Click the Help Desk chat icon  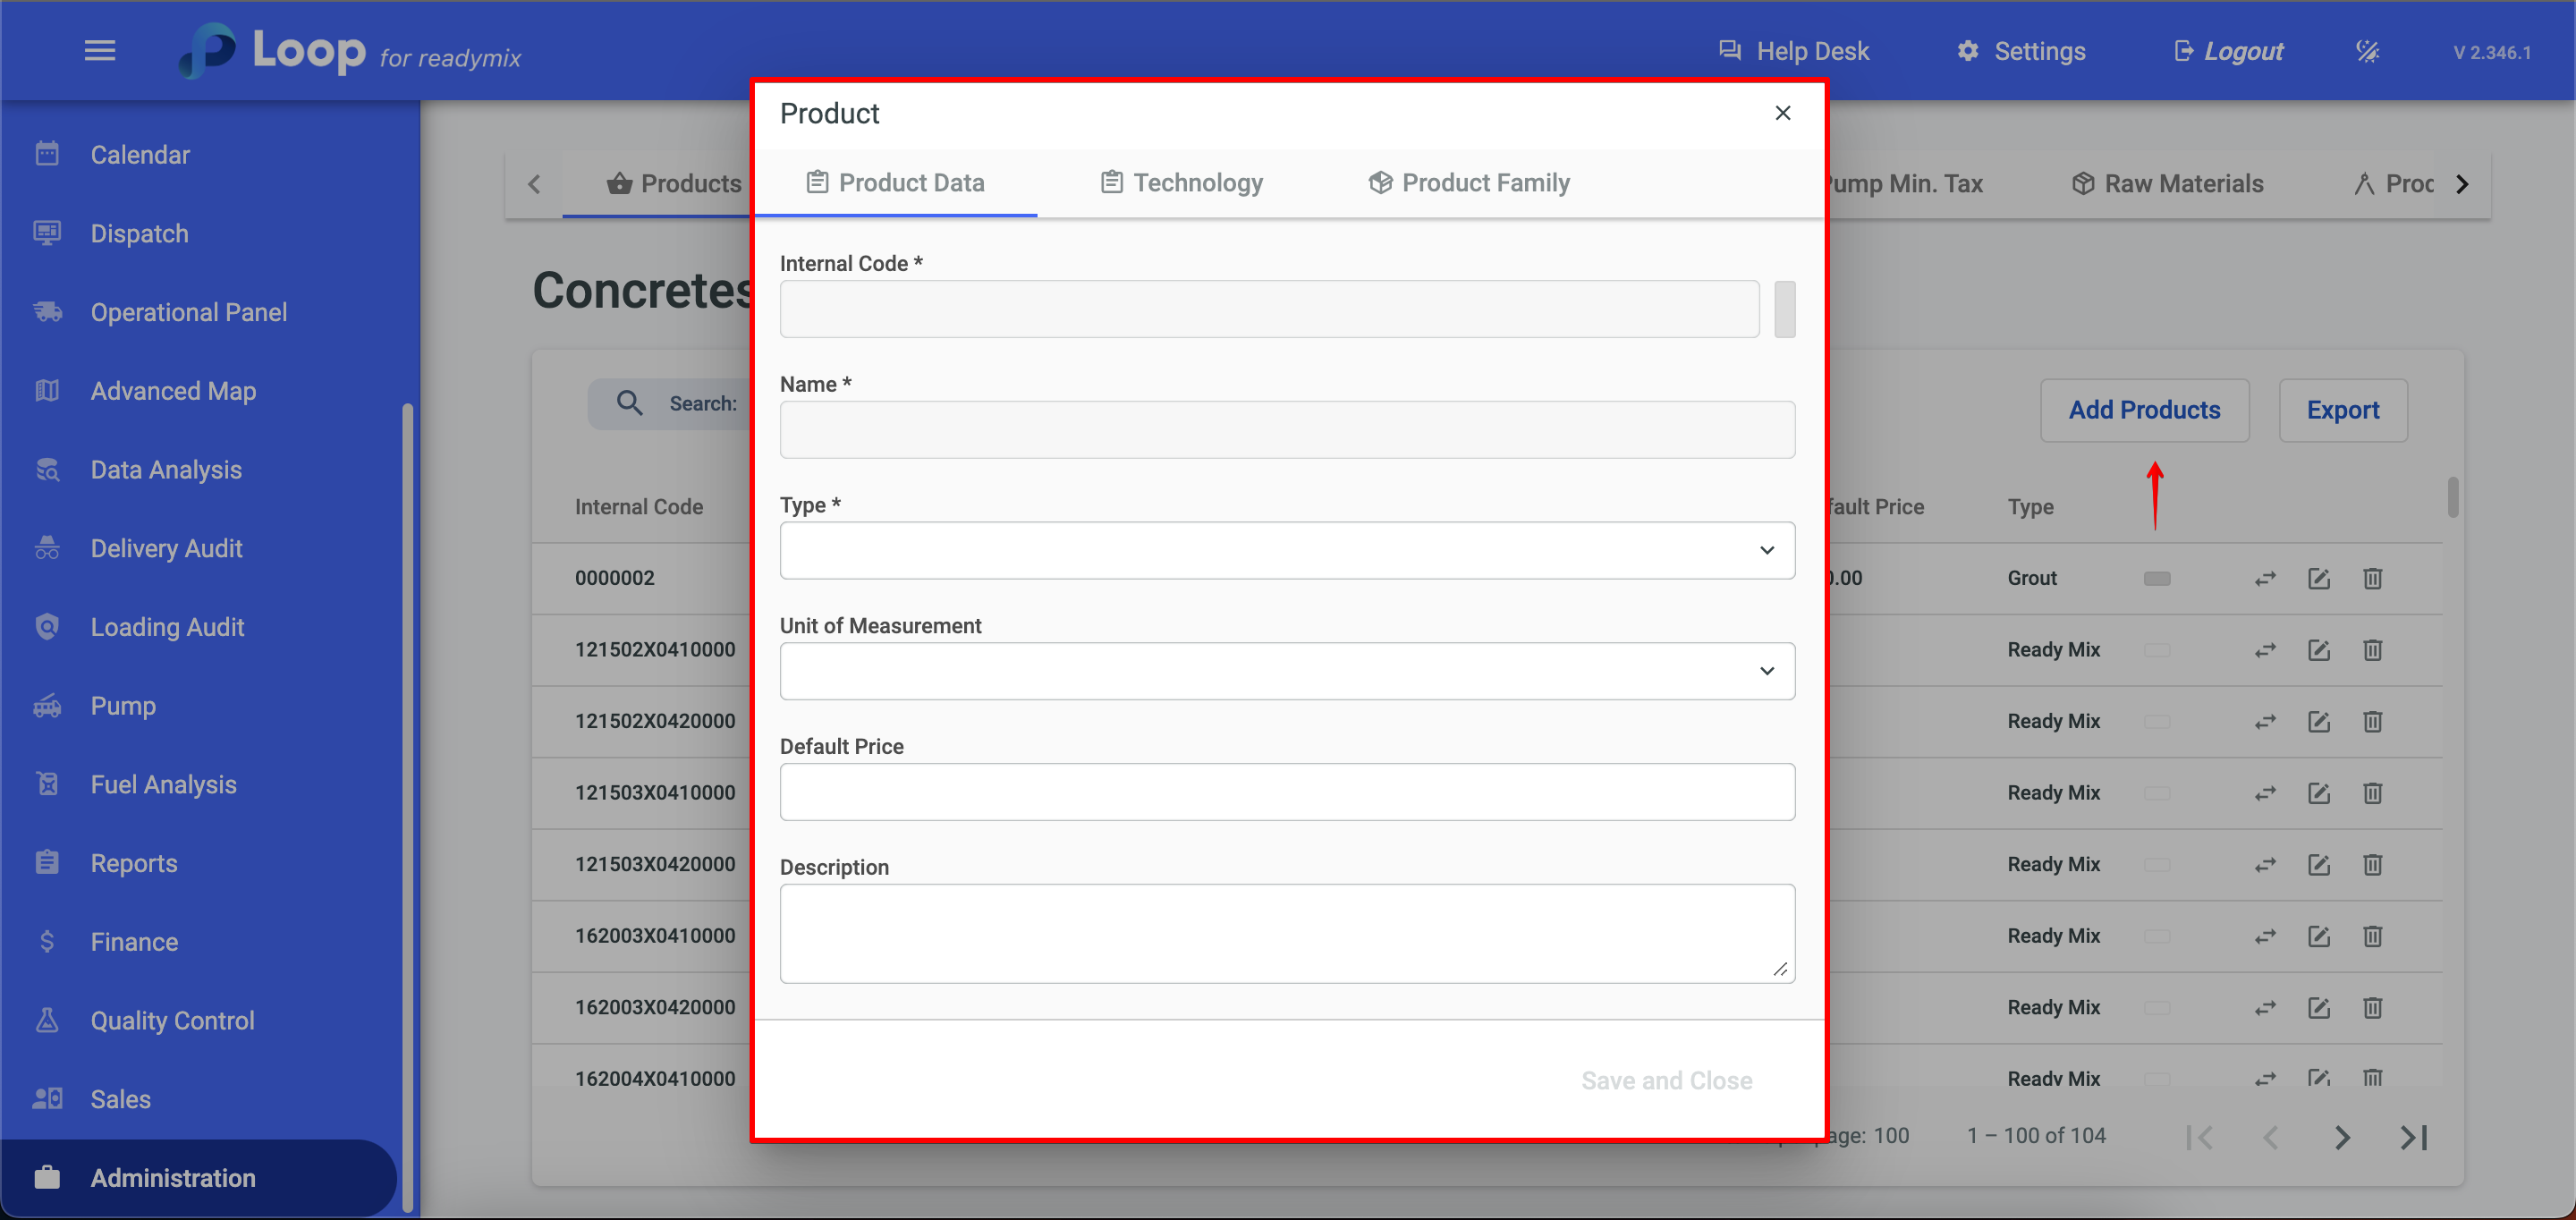pos(1729,51)
